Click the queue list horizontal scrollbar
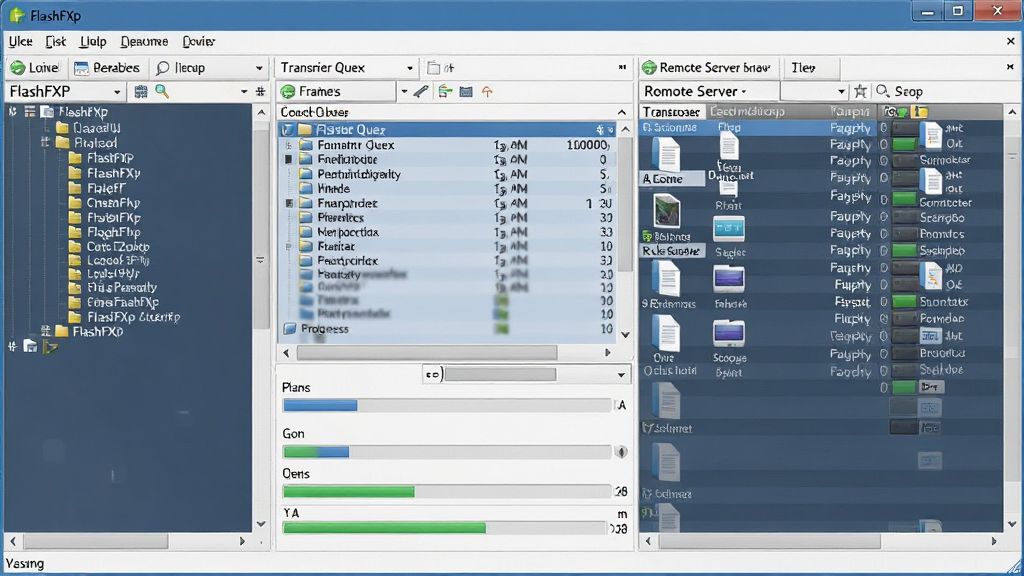 coord(447,353)
